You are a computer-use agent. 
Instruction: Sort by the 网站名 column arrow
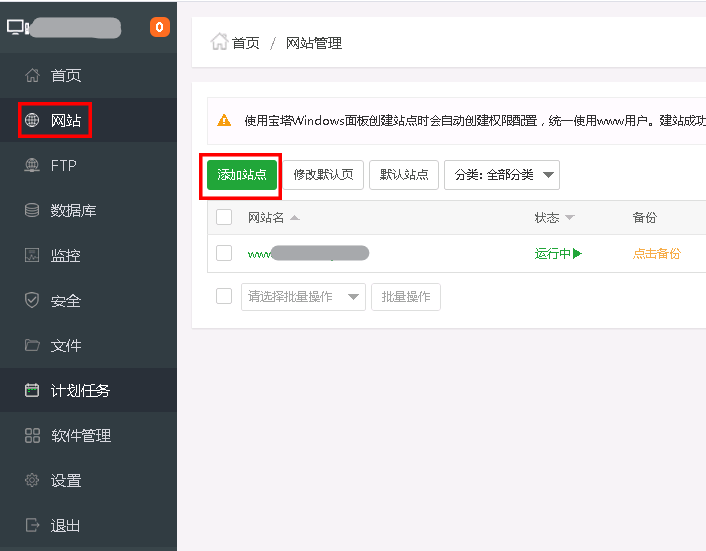(x=295, y=218)
